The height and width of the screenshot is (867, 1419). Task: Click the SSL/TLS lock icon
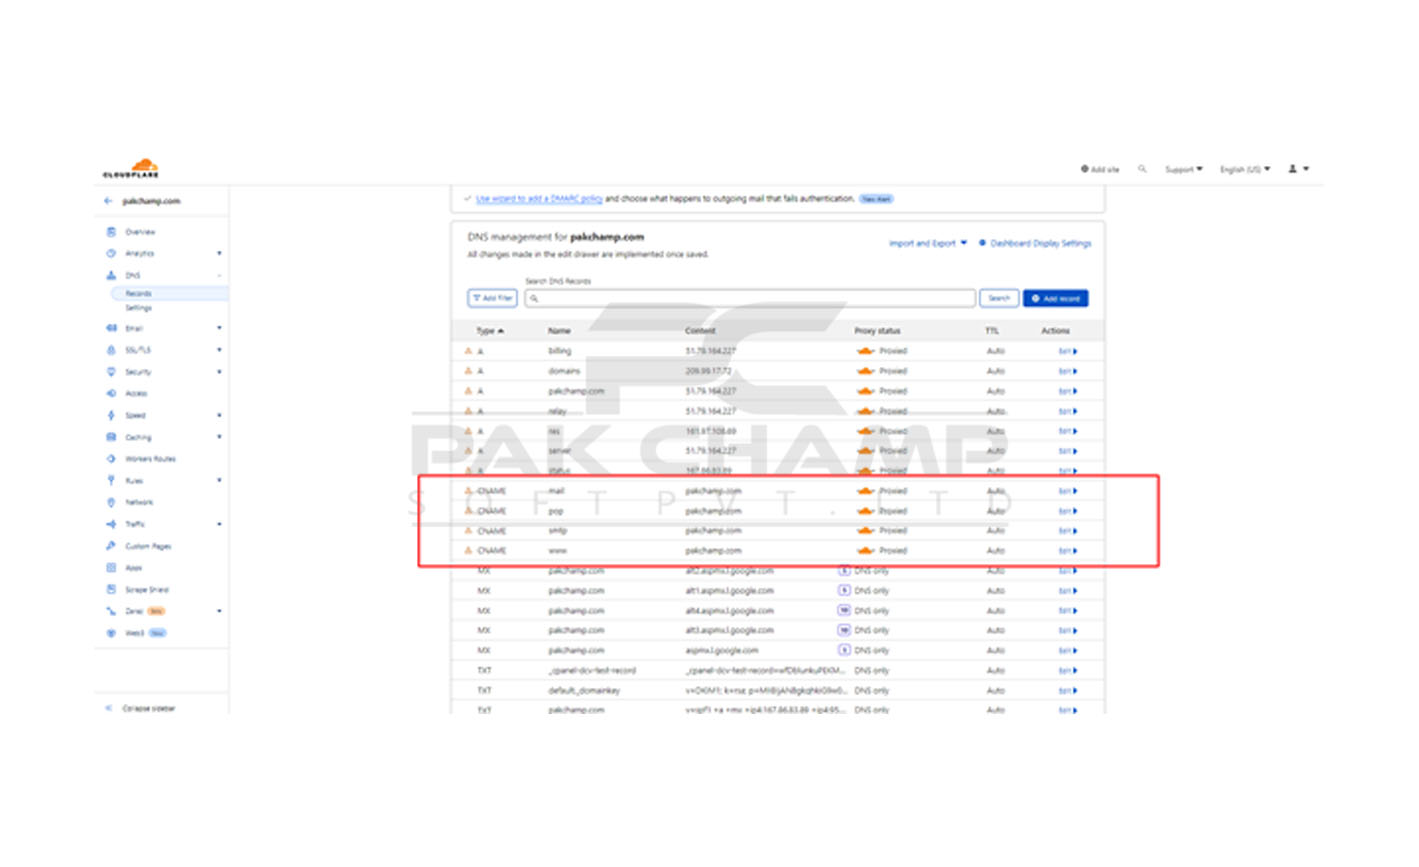tap(111, 350)
